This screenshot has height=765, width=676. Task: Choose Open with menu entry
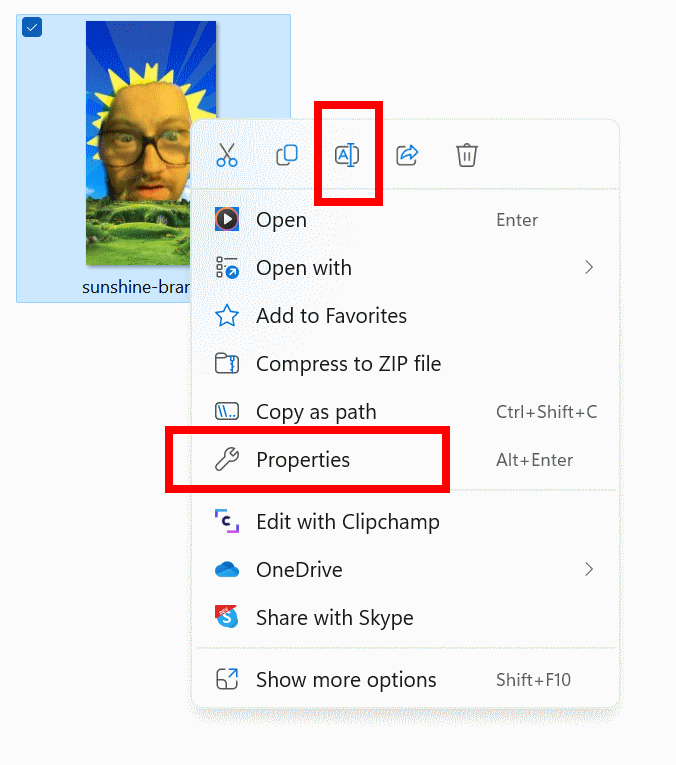point(405,267)
